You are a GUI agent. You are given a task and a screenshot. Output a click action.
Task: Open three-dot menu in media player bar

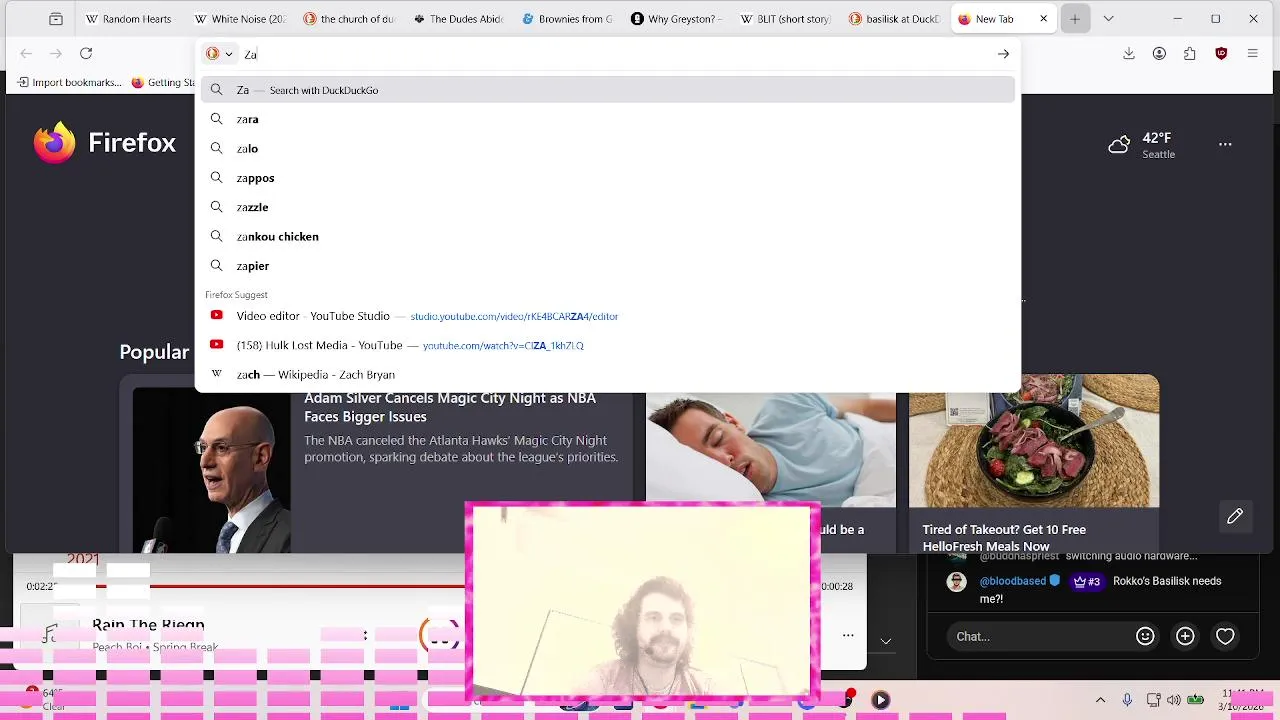[x=848, y=635]
